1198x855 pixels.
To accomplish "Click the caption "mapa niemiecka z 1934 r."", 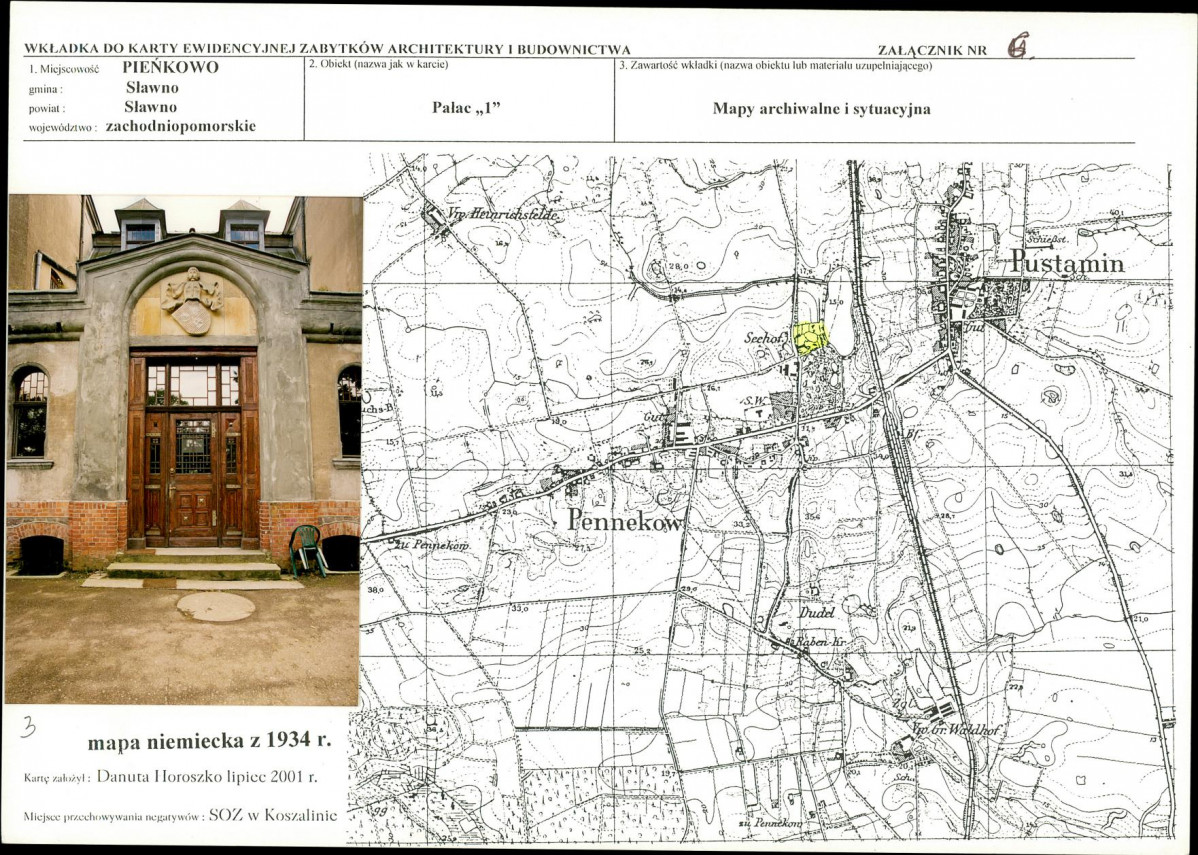I will tap(209, 740).
